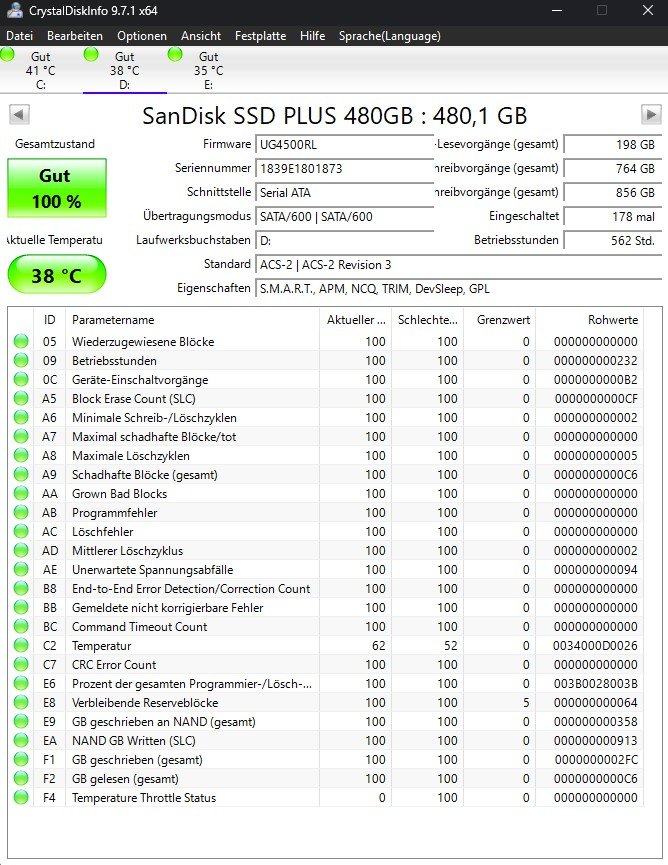
Task: Click status circle of Command Timeout Count row
Action: [x=21, y=627]
